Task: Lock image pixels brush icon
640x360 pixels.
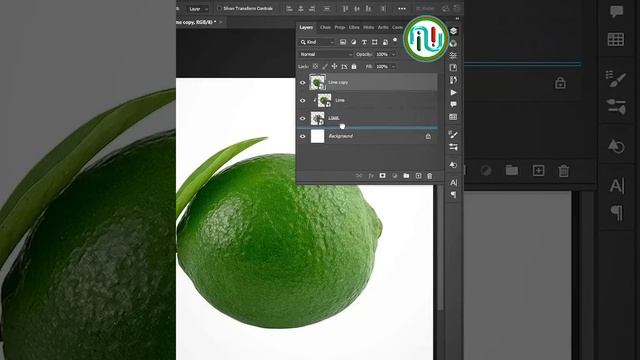Action: point(325,66)
